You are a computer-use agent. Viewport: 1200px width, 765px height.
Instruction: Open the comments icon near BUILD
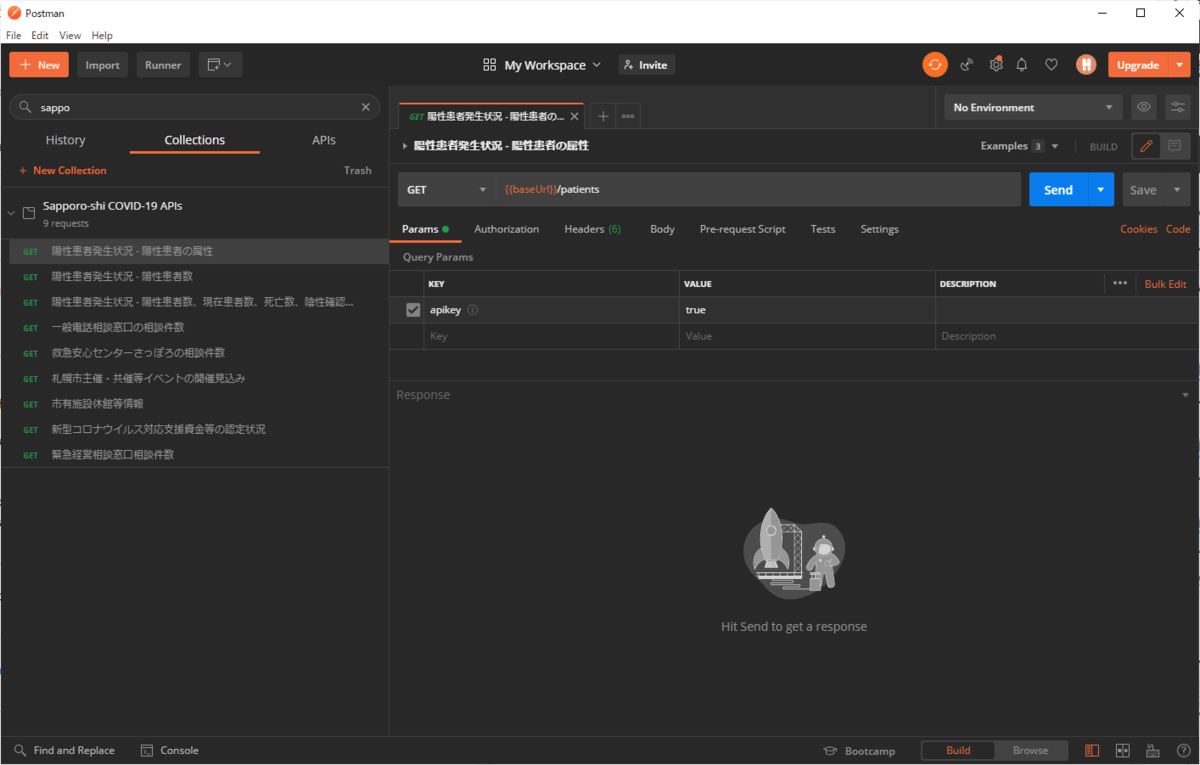pos(1174,146)
